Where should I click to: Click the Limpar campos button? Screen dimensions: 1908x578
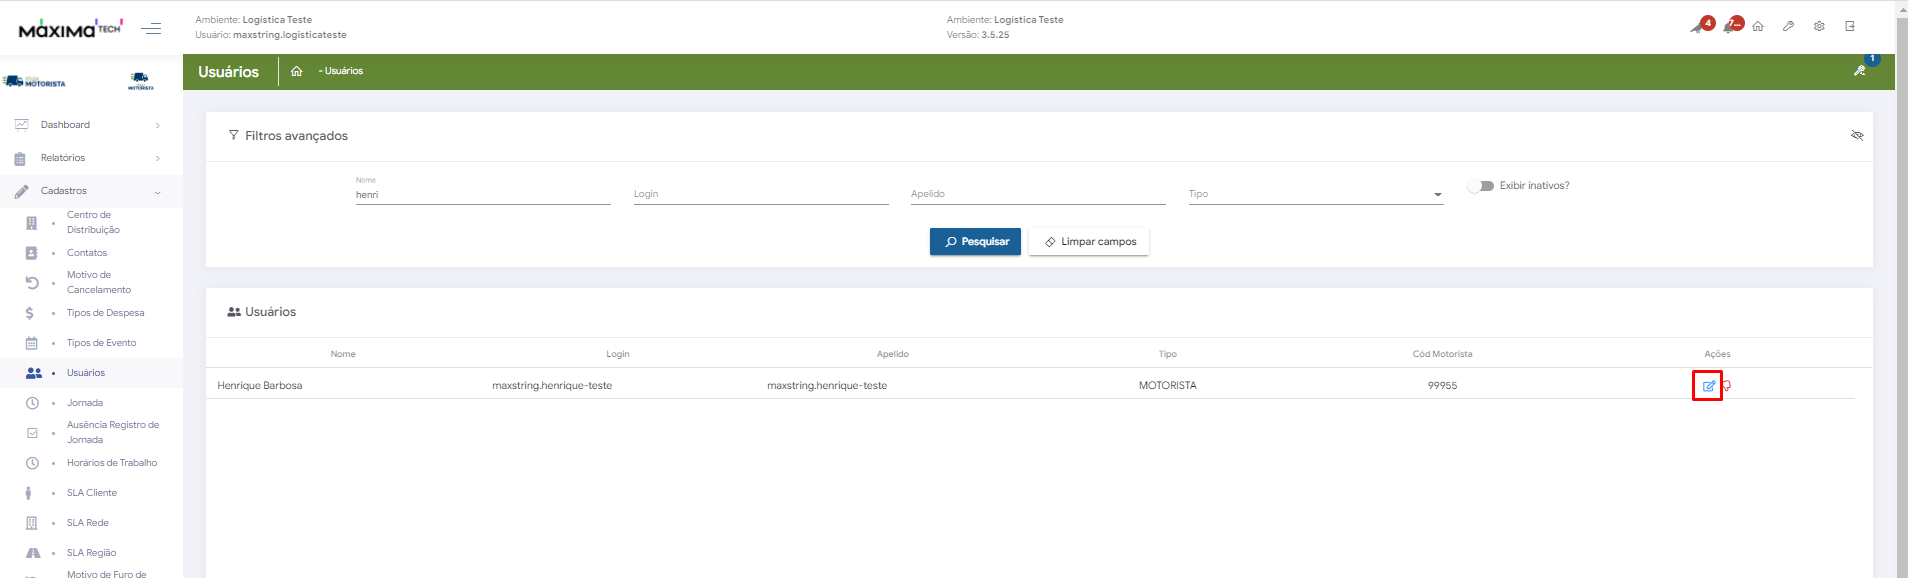point(1089,242)
